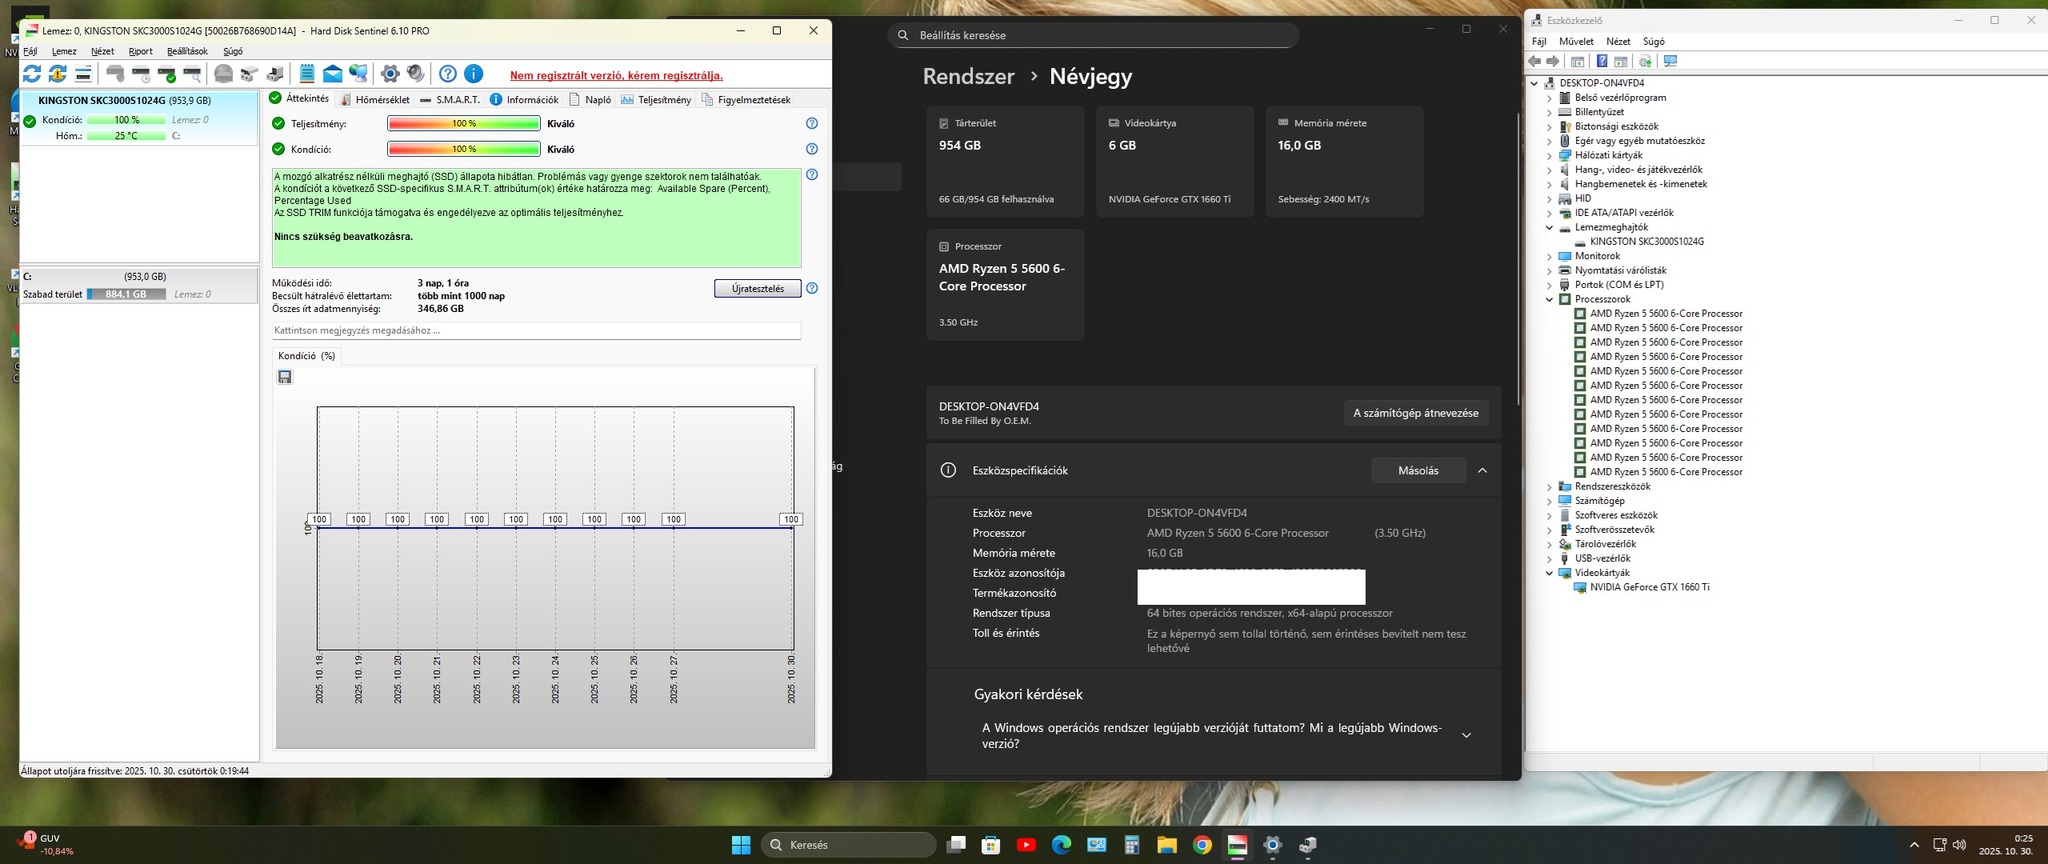Open help question mark icon in Sentinel toolbar
Screen dimensions: 2048x864
[448, 74]
